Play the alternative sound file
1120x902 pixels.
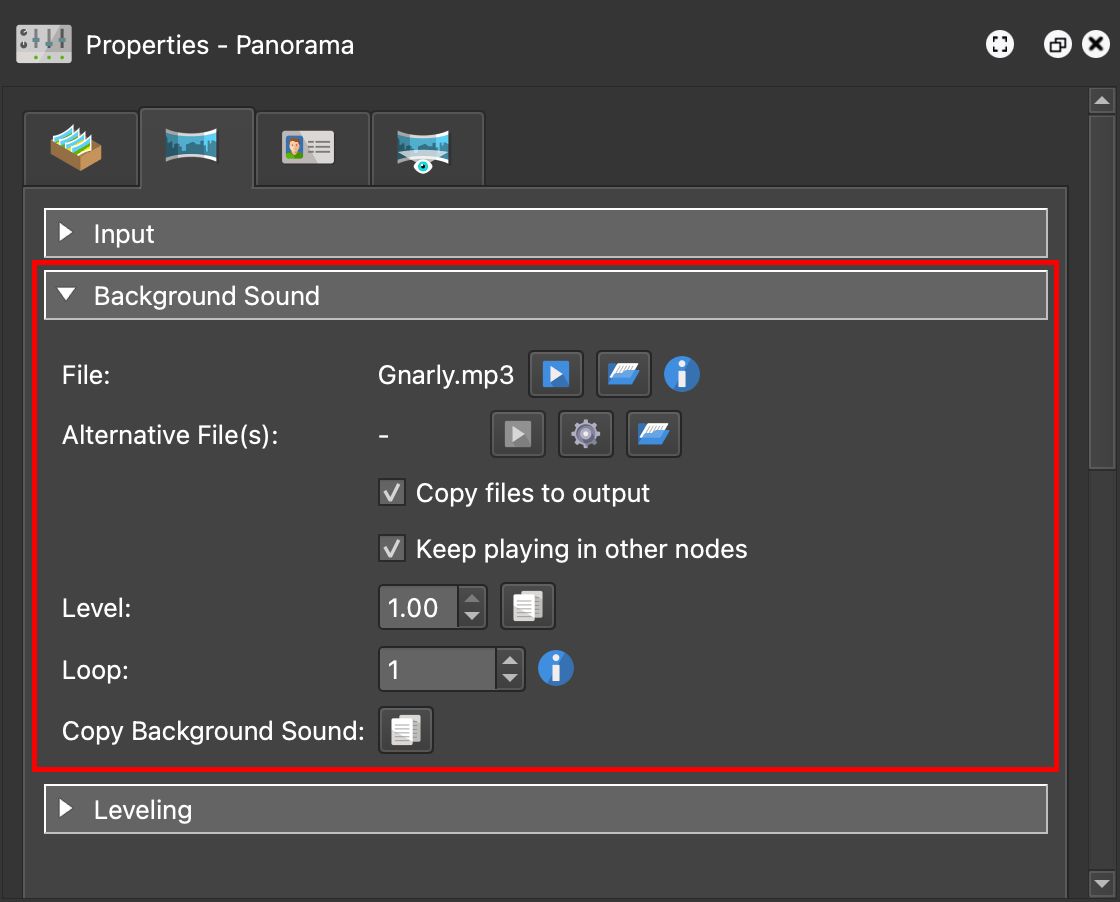click(x=518, y=434)
